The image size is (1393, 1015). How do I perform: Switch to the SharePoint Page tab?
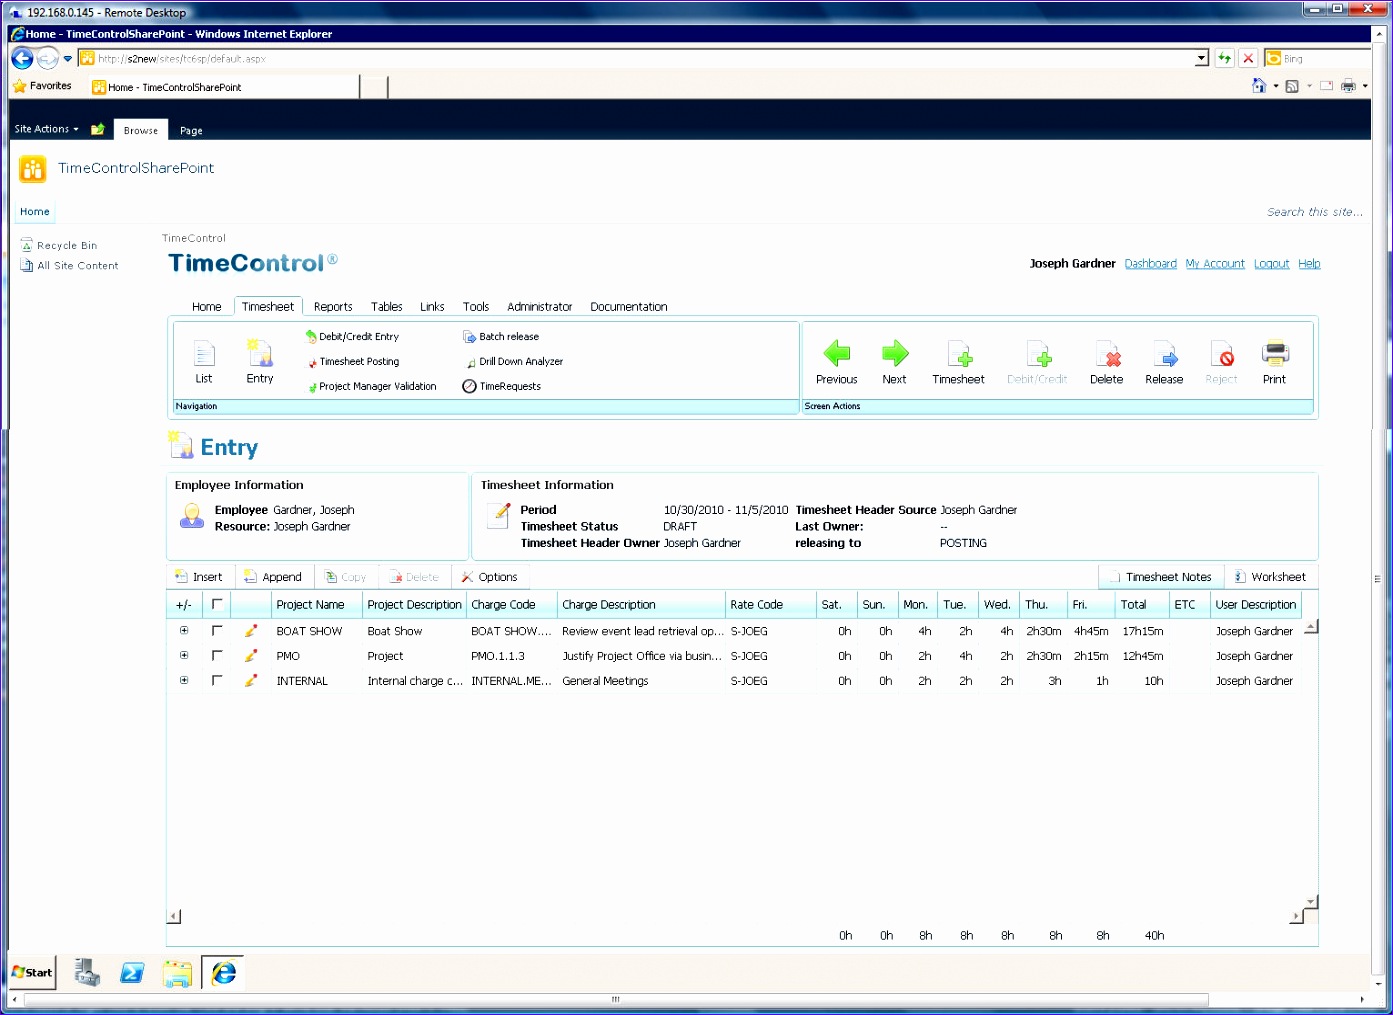click(191, 131)
